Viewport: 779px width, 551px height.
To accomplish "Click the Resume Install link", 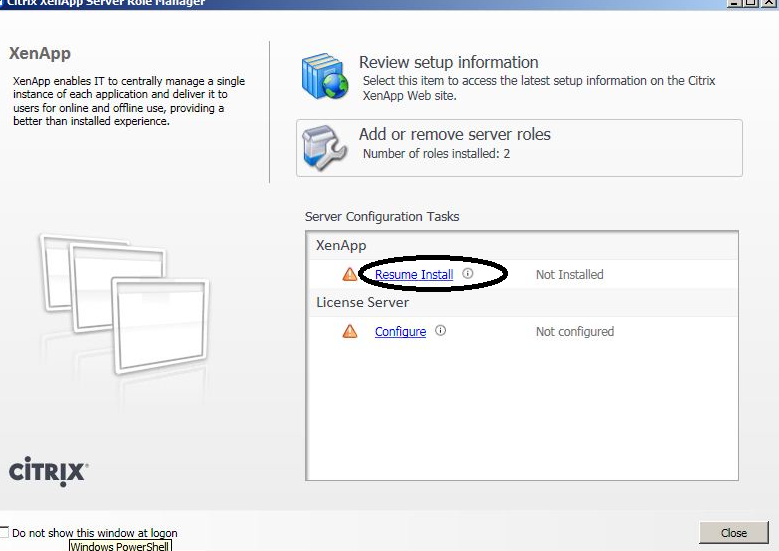I will (x=414, y=274).
